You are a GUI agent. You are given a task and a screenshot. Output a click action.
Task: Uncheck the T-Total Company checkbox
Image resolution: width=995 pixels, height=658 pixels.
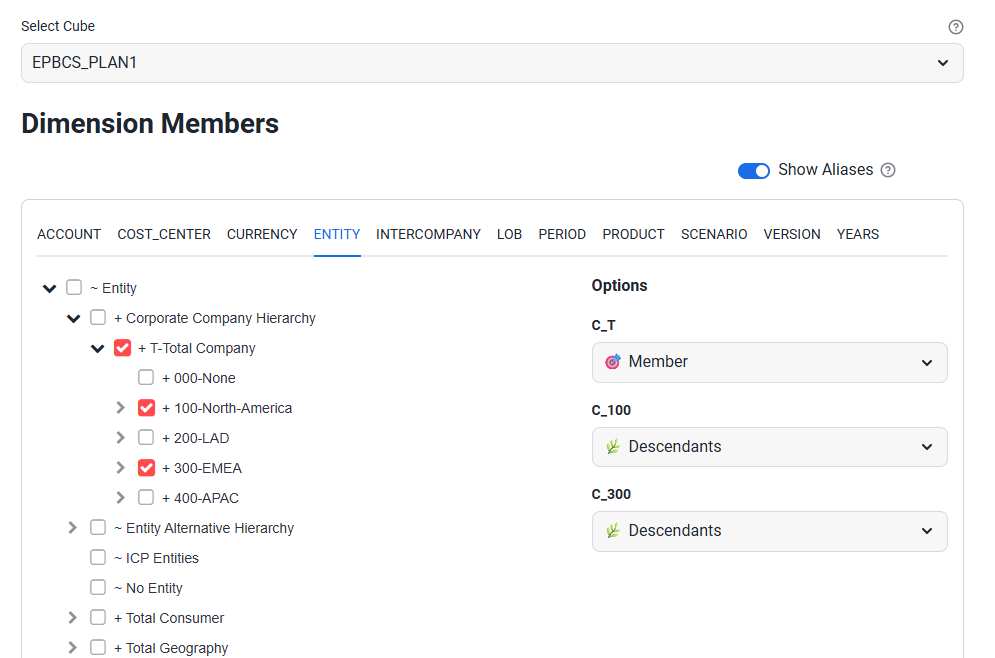tap(123, 348)
